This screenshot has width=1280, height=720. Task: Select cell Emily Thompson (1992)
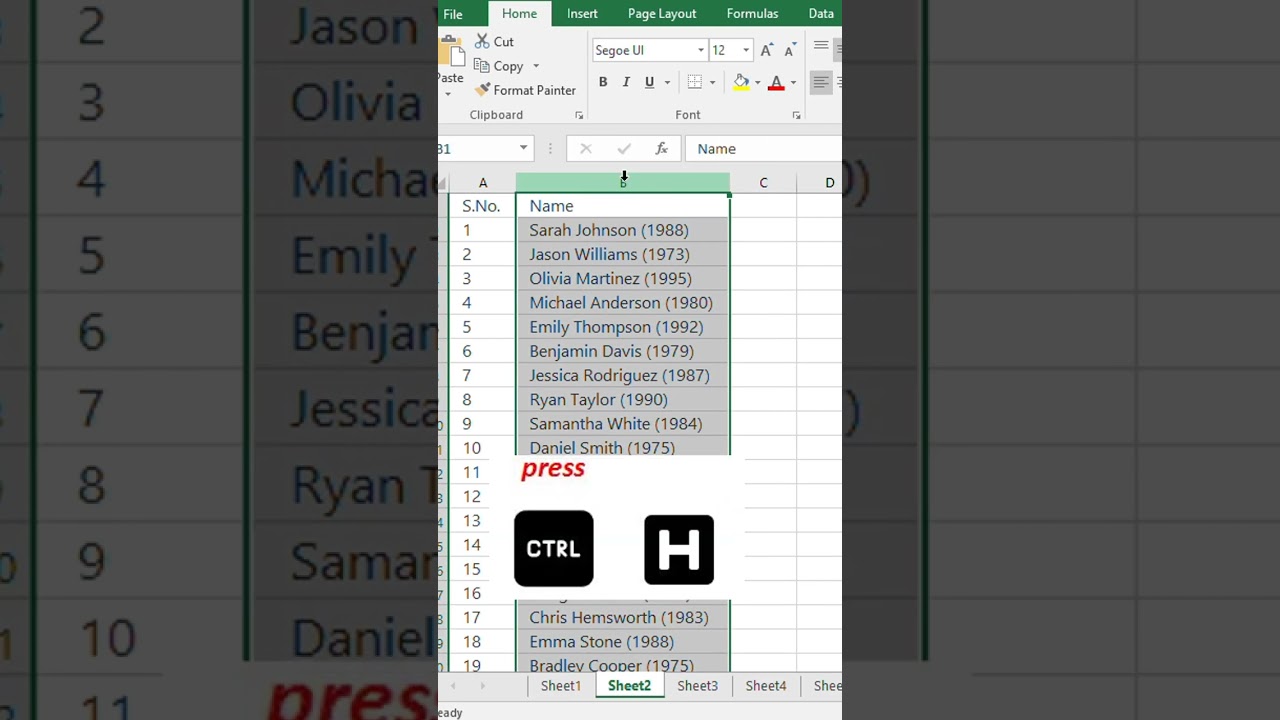tap(623, 327)
